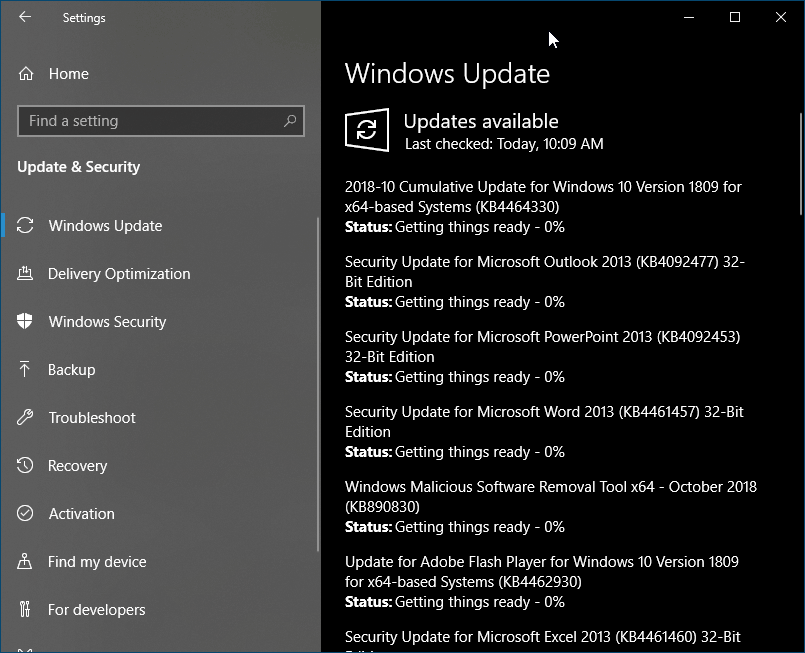Click the Backup arrow icon
This screenshot has height=653, width=805.
(x=25, y=369)
